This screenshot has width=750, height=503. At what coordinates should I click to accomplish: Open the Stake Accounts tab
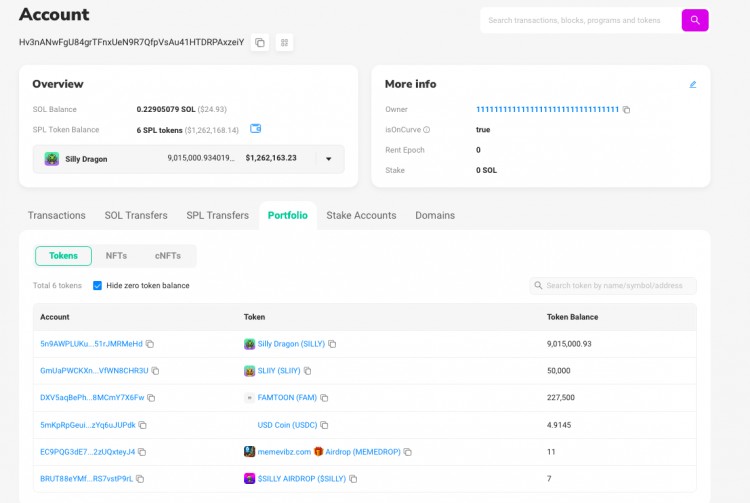pos(361,215)
